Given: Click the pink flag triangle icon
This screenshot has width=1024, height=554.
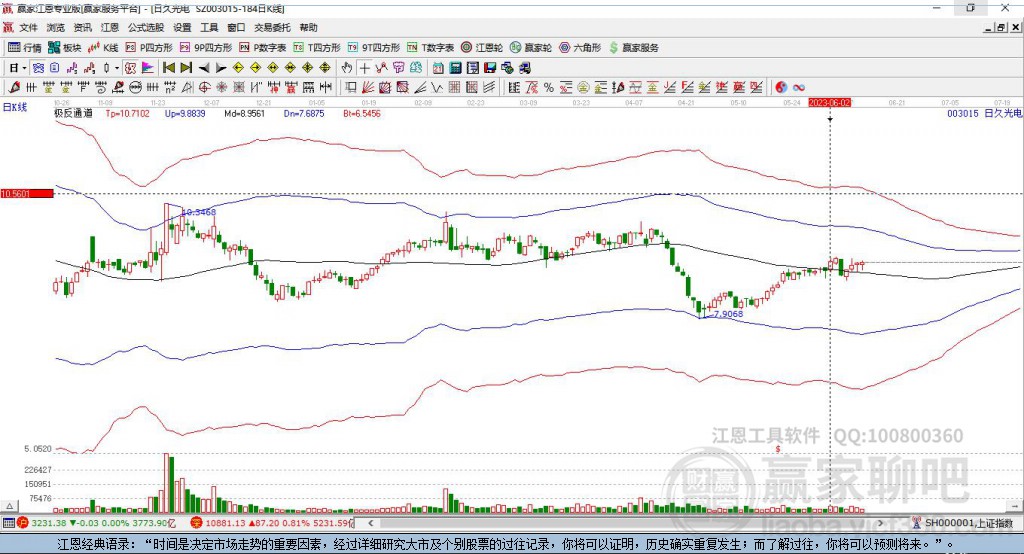Looking at the screenshot, I should coord(148,68).
